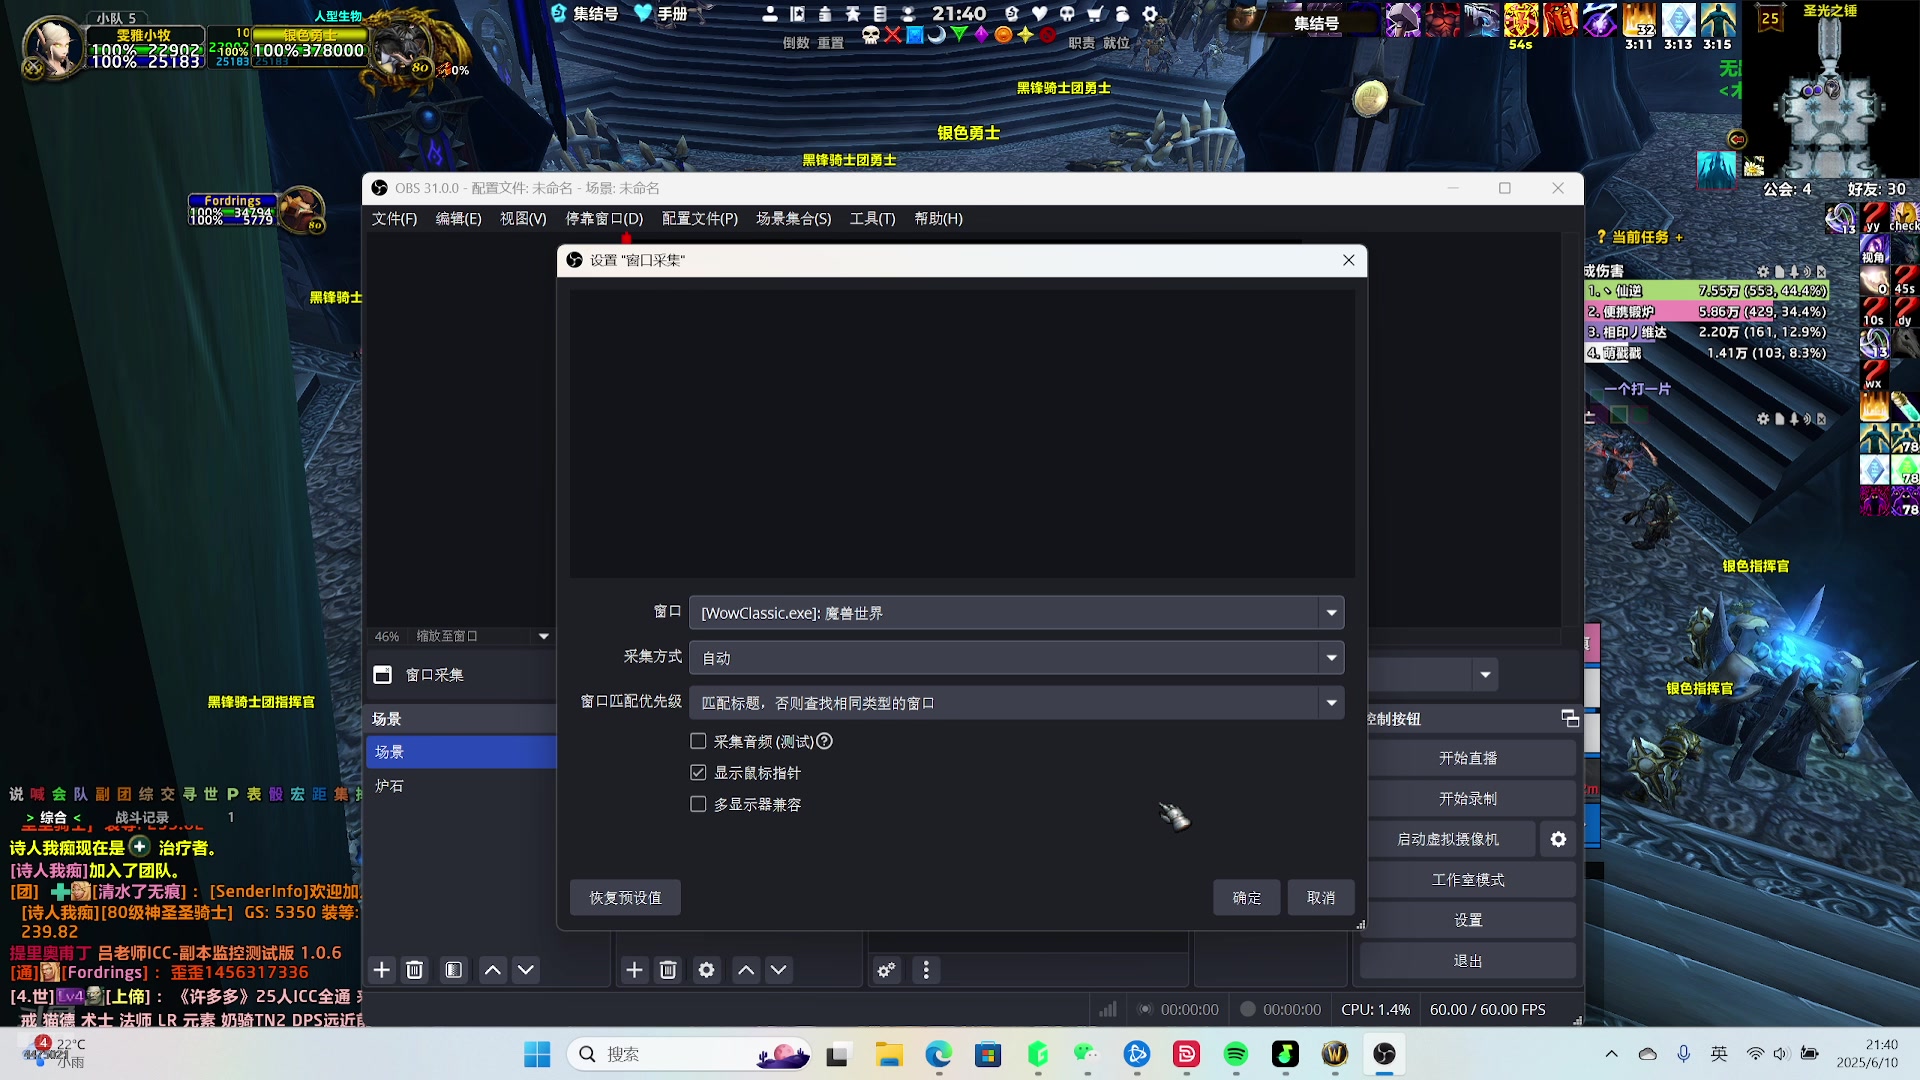
Task: Click 退出 exit button in controls
Action: [x=1468, y=961]
